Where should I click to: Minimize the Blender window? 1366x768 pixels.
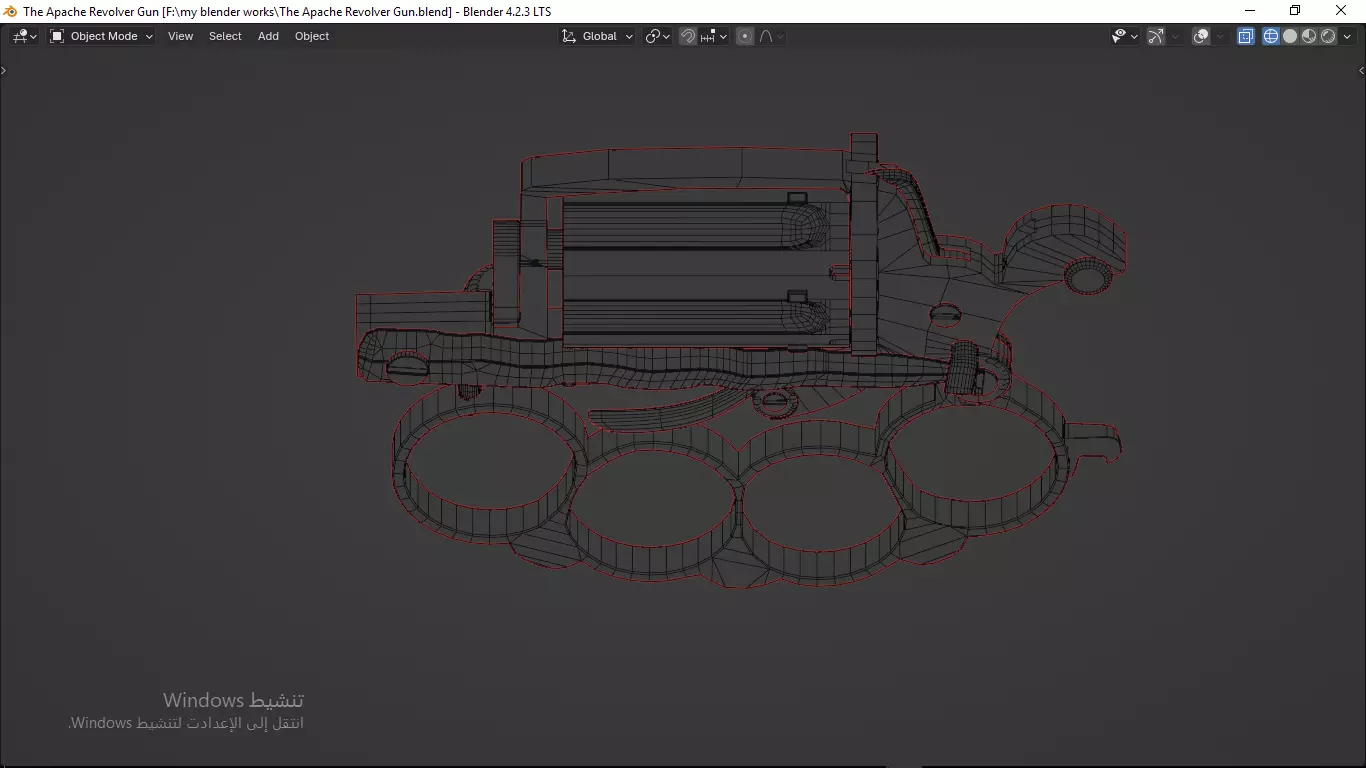(x=1249, y=11)
